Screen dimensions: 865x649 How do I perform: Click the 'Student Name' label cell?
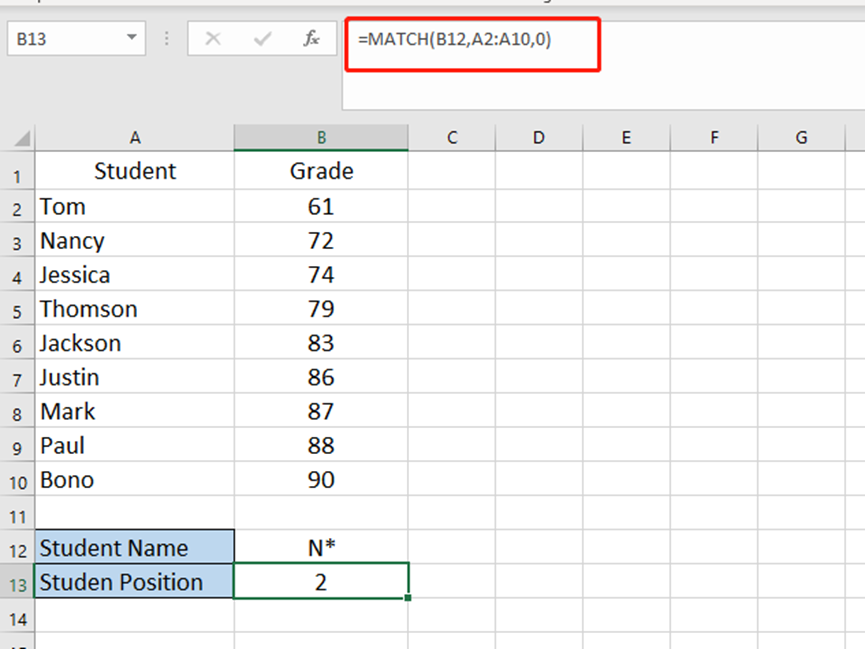[135, 548]
